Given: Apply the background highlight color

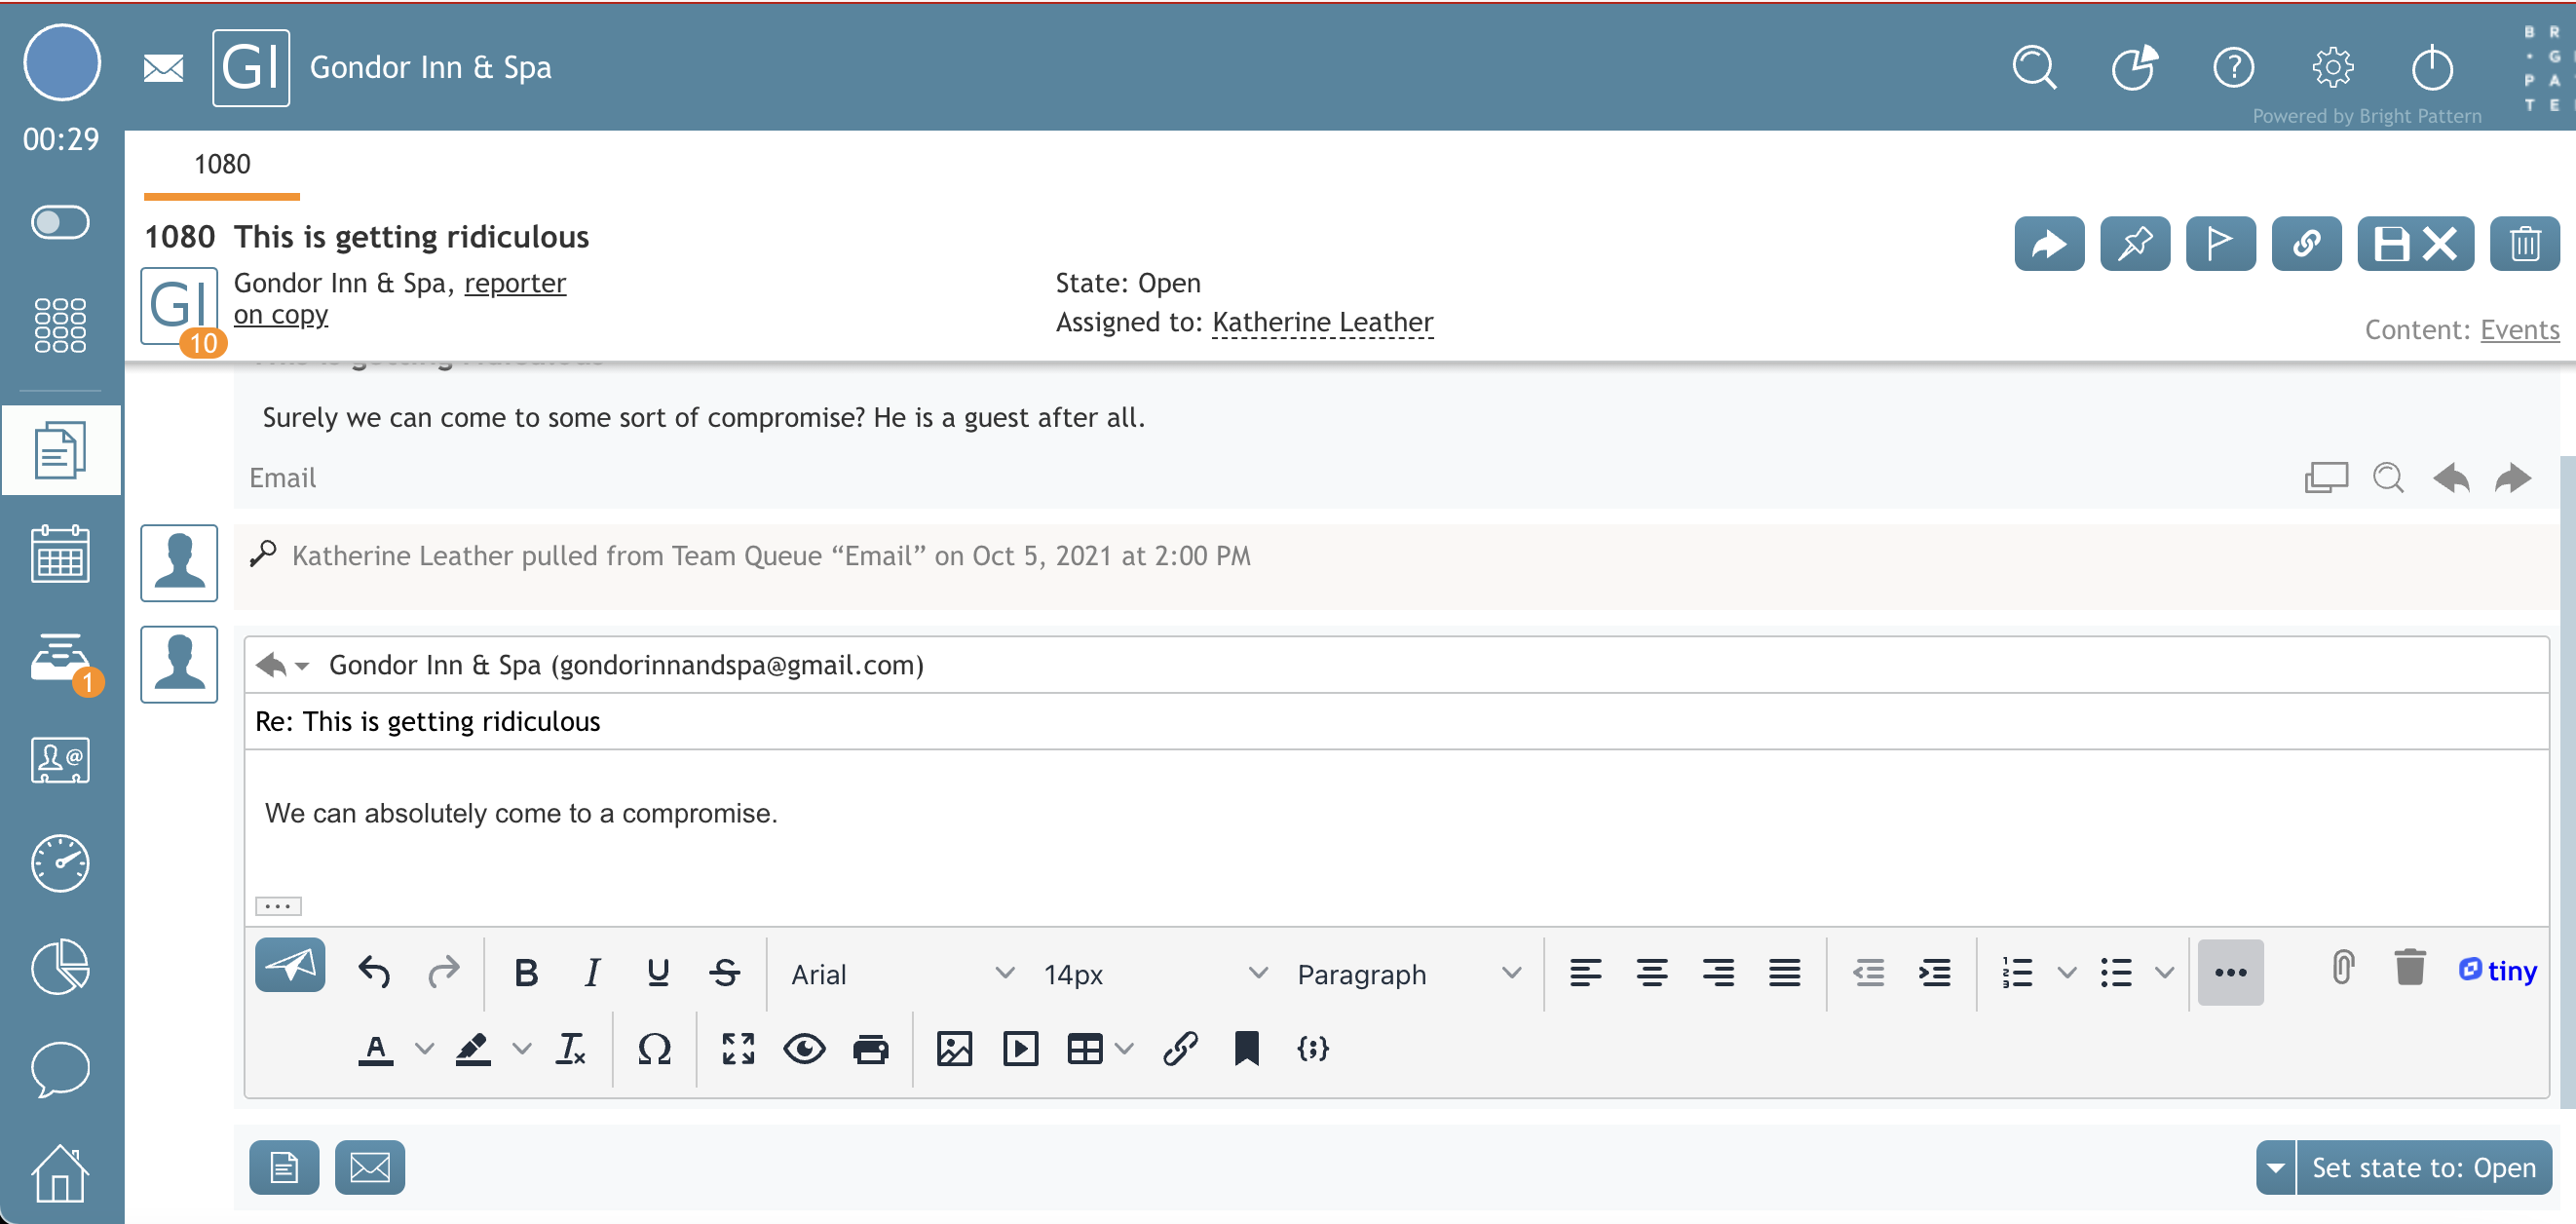Looking at the screenshot, I should pos(473,1050).
